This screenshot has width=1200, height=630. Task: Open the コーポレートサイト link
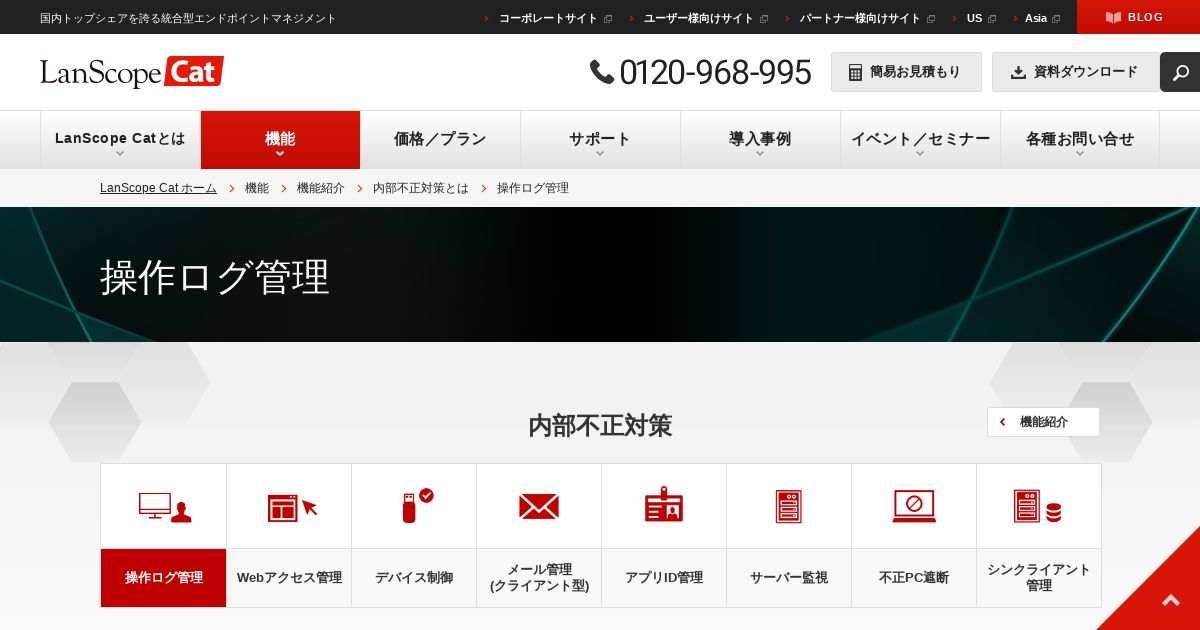[548, 18]
